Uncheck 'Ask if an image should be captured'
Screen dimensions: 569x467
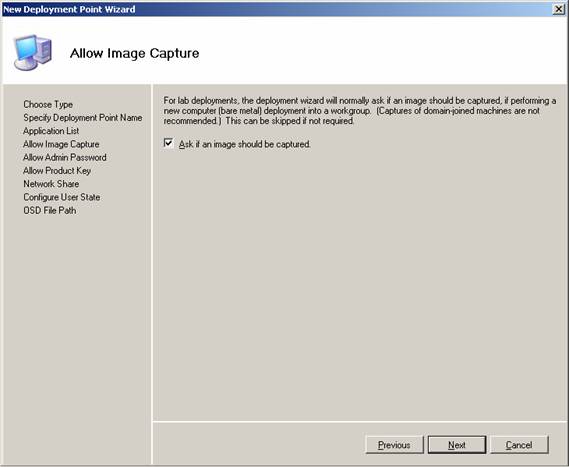(x=168, y=143)
